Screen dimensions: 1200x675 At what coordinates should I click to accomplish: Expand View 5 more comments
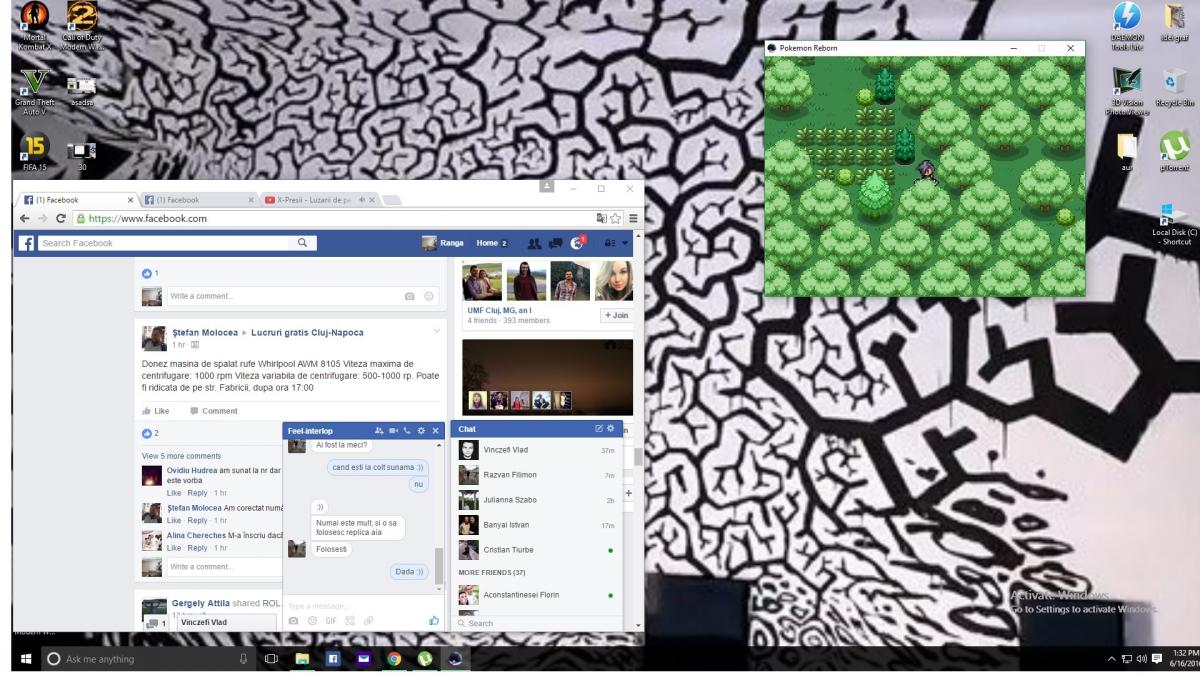click(181, 456)
